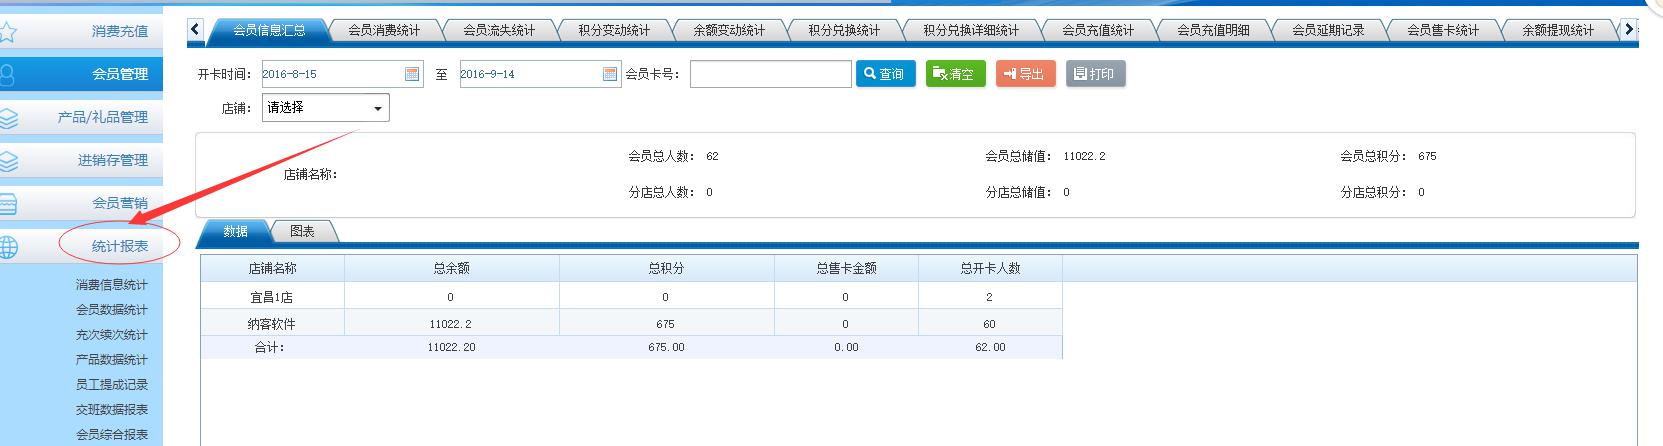1663x446 pixels.
Task: Type in the 会员卡号 input field
Action: coord(770,74)
